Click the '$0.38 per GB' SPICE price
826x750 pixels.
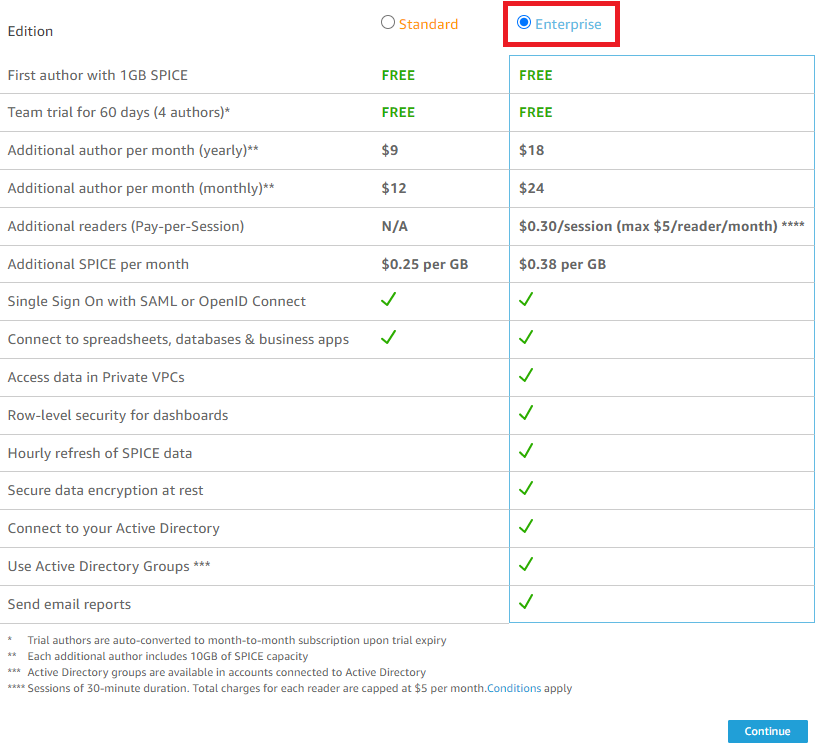point(562,264)
